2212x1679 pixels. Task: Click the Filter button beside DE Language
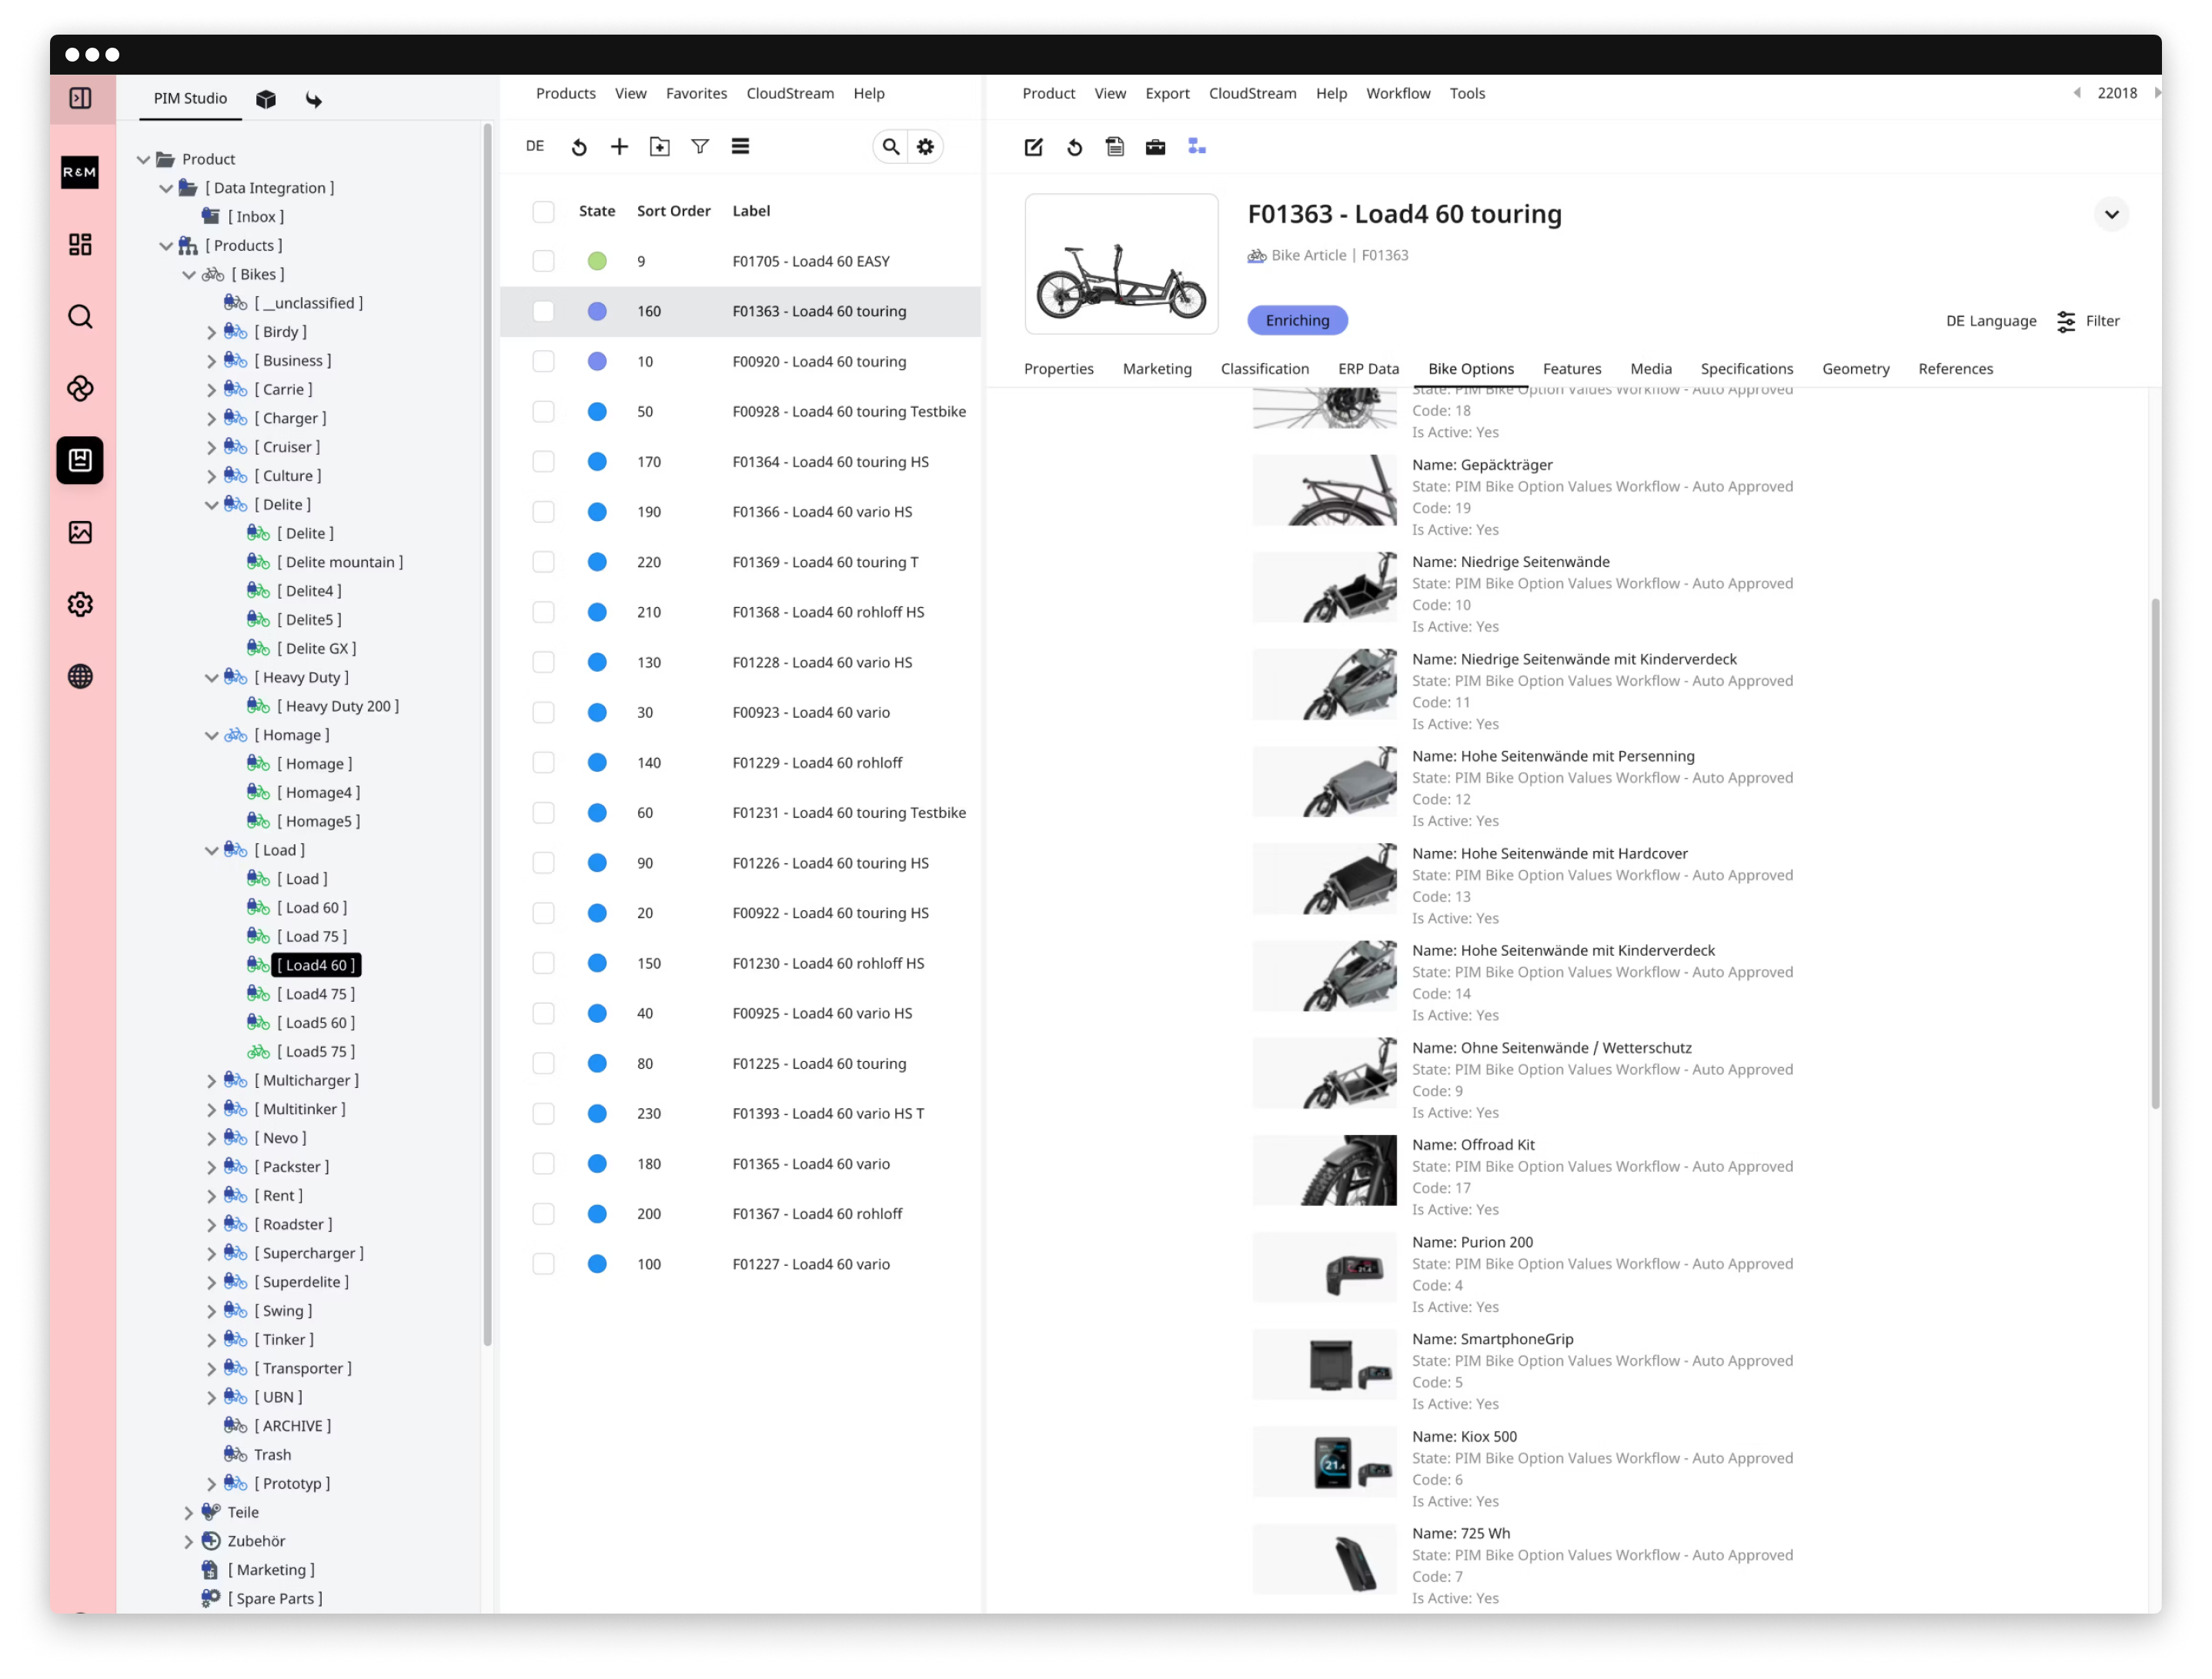click(x=2088, y=321)
